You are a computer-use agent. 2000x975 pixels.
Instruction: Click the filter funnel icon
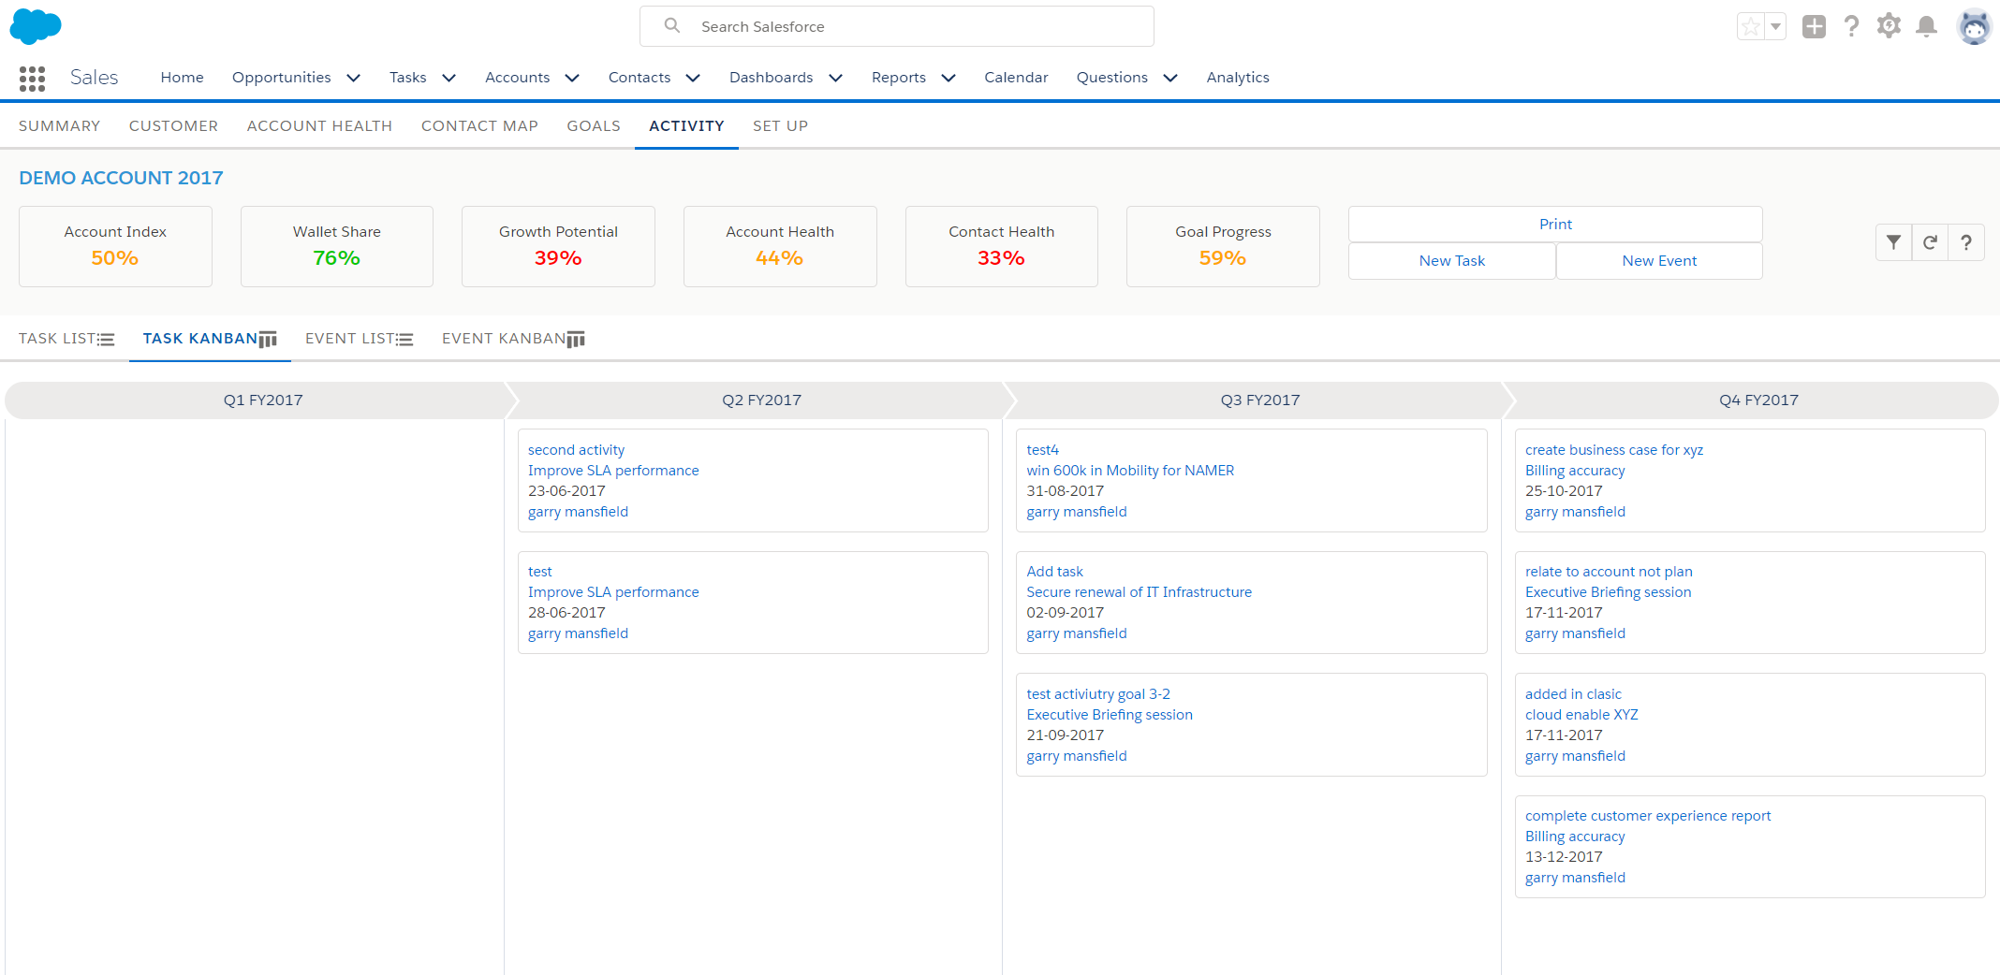click(1893, 242)
